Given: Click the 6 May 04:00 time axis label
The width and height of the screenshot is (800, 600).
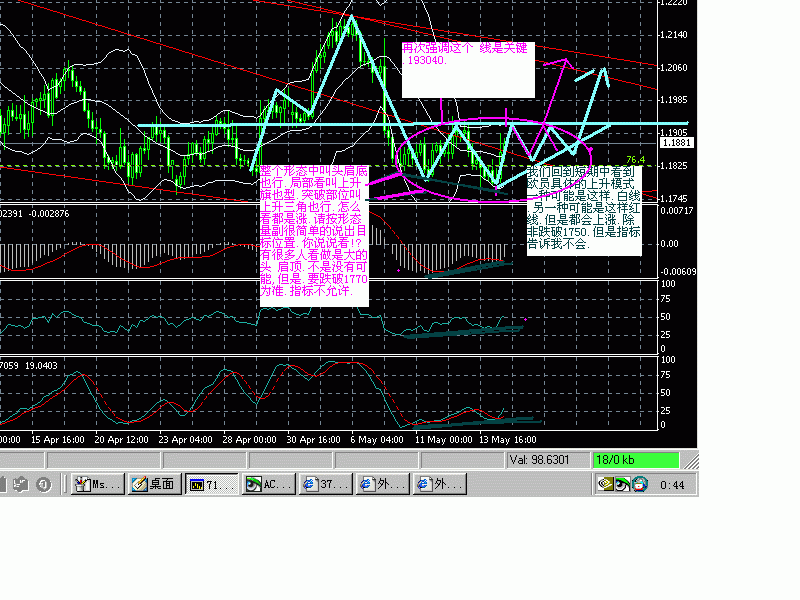Looking at the screenshot, I should pos(377,440).
